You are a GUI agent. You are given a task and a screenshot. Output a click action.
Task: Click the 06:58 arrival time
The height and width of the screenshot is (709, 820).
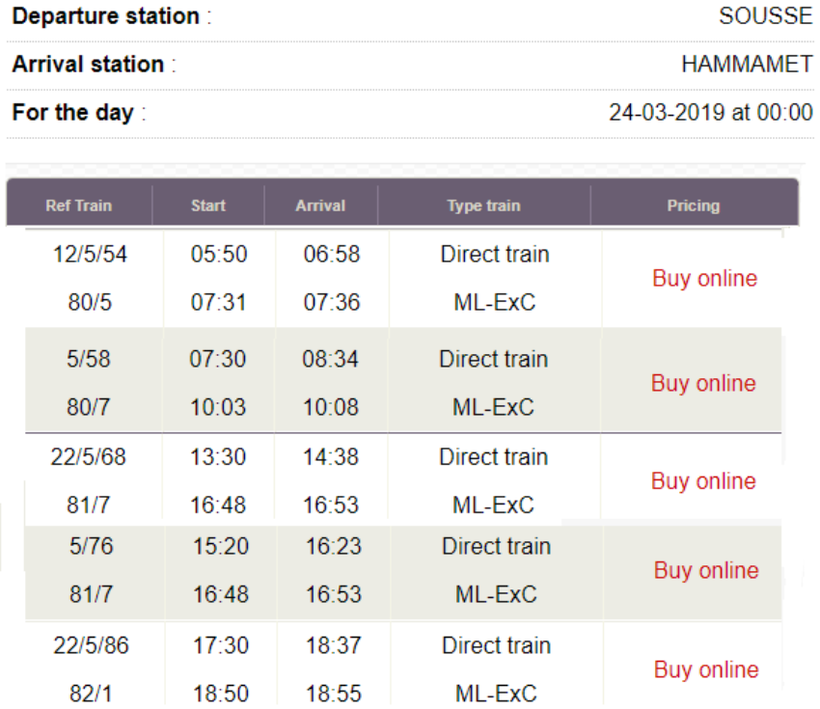(331, 254)
